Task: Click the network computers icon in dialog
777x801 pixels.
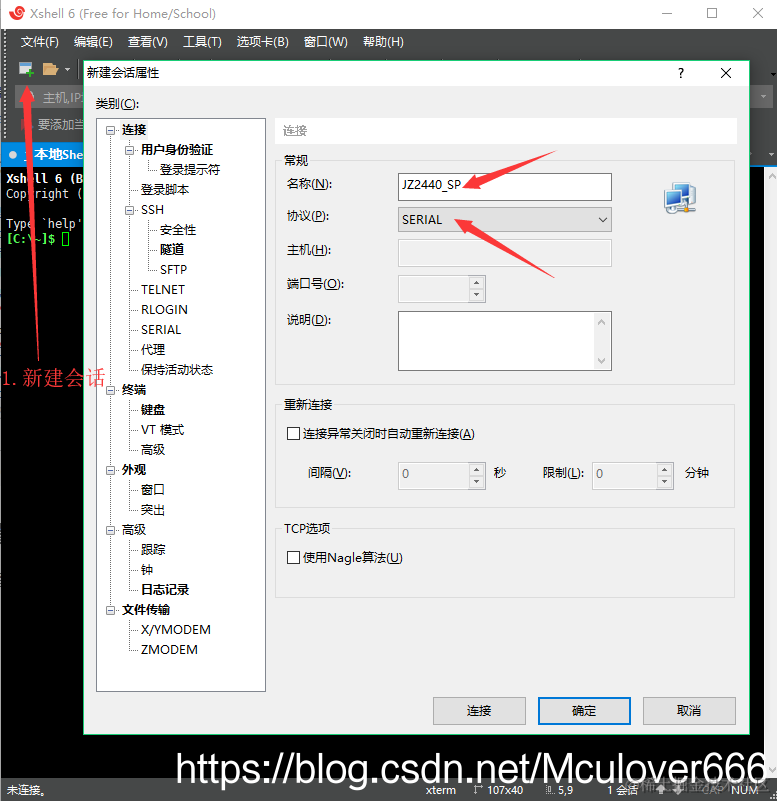Action: [680, 198]
